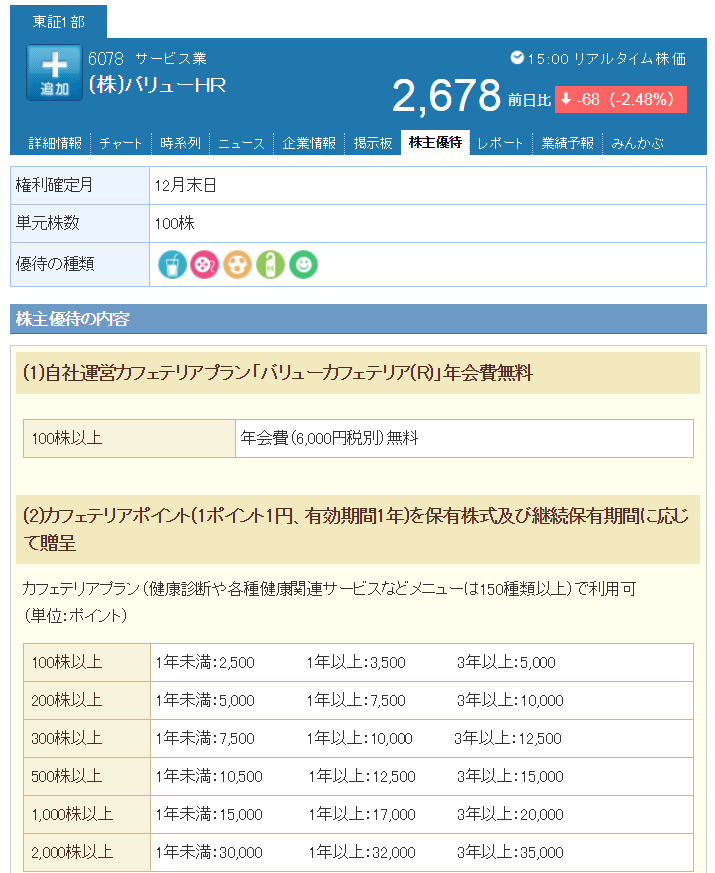The image size is (715, 873).
Task: Open the 時系列 tab
Action: (x=180, y=143)
